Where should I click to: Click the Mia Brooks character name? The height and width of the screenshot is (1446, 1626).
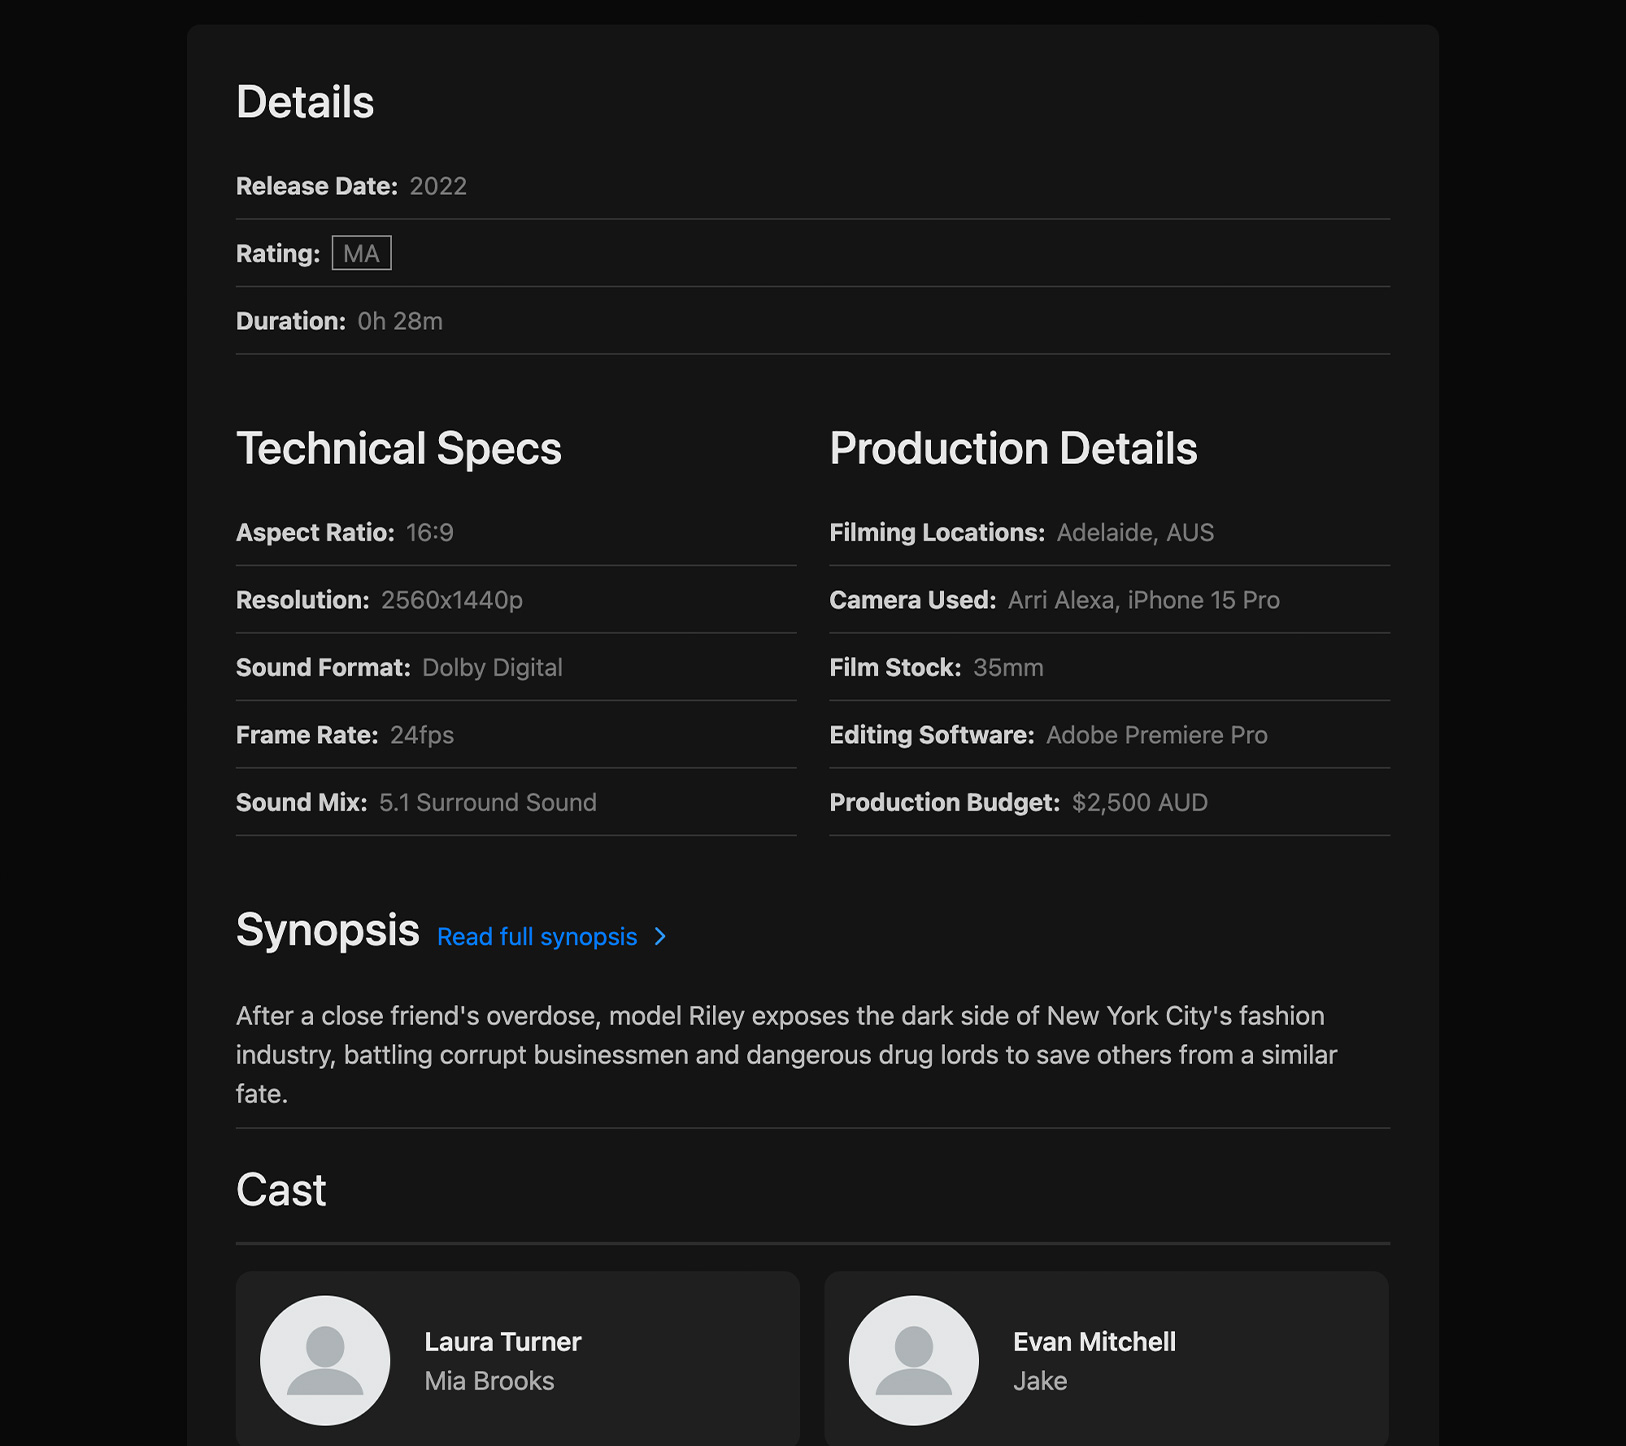tap(489, 1381)
